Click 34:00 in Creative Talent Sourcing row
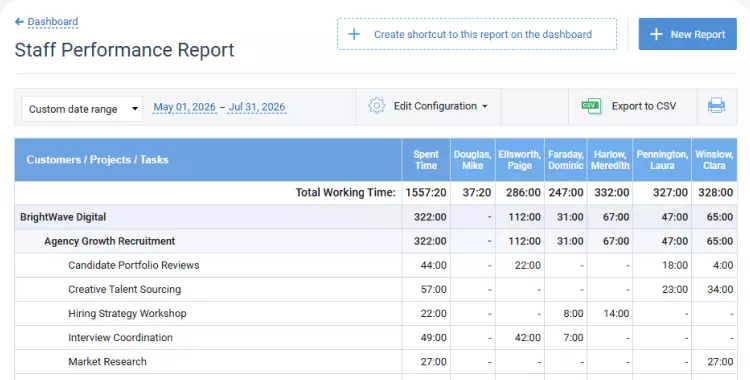Image resolution: width=750 pixels, height=380 pixels. click(x=720, y=289)
